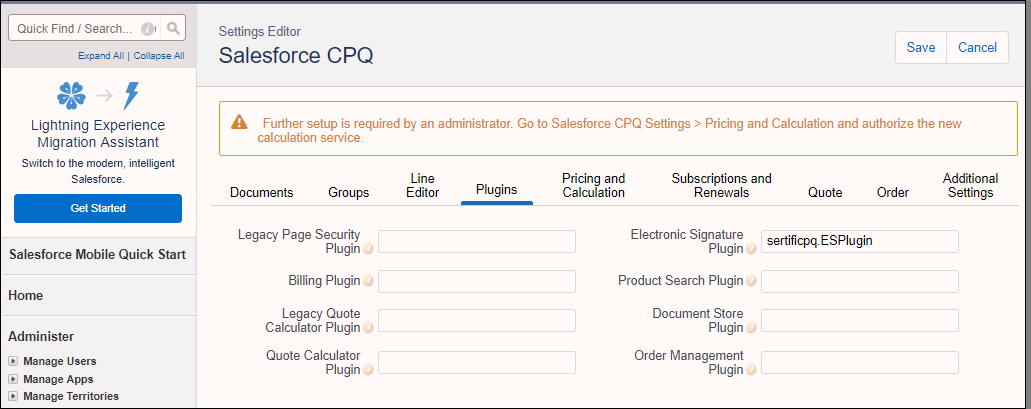The image size is (1031, 409).
Task: Click the Billing Plugin input field
Action: (477, 281)
